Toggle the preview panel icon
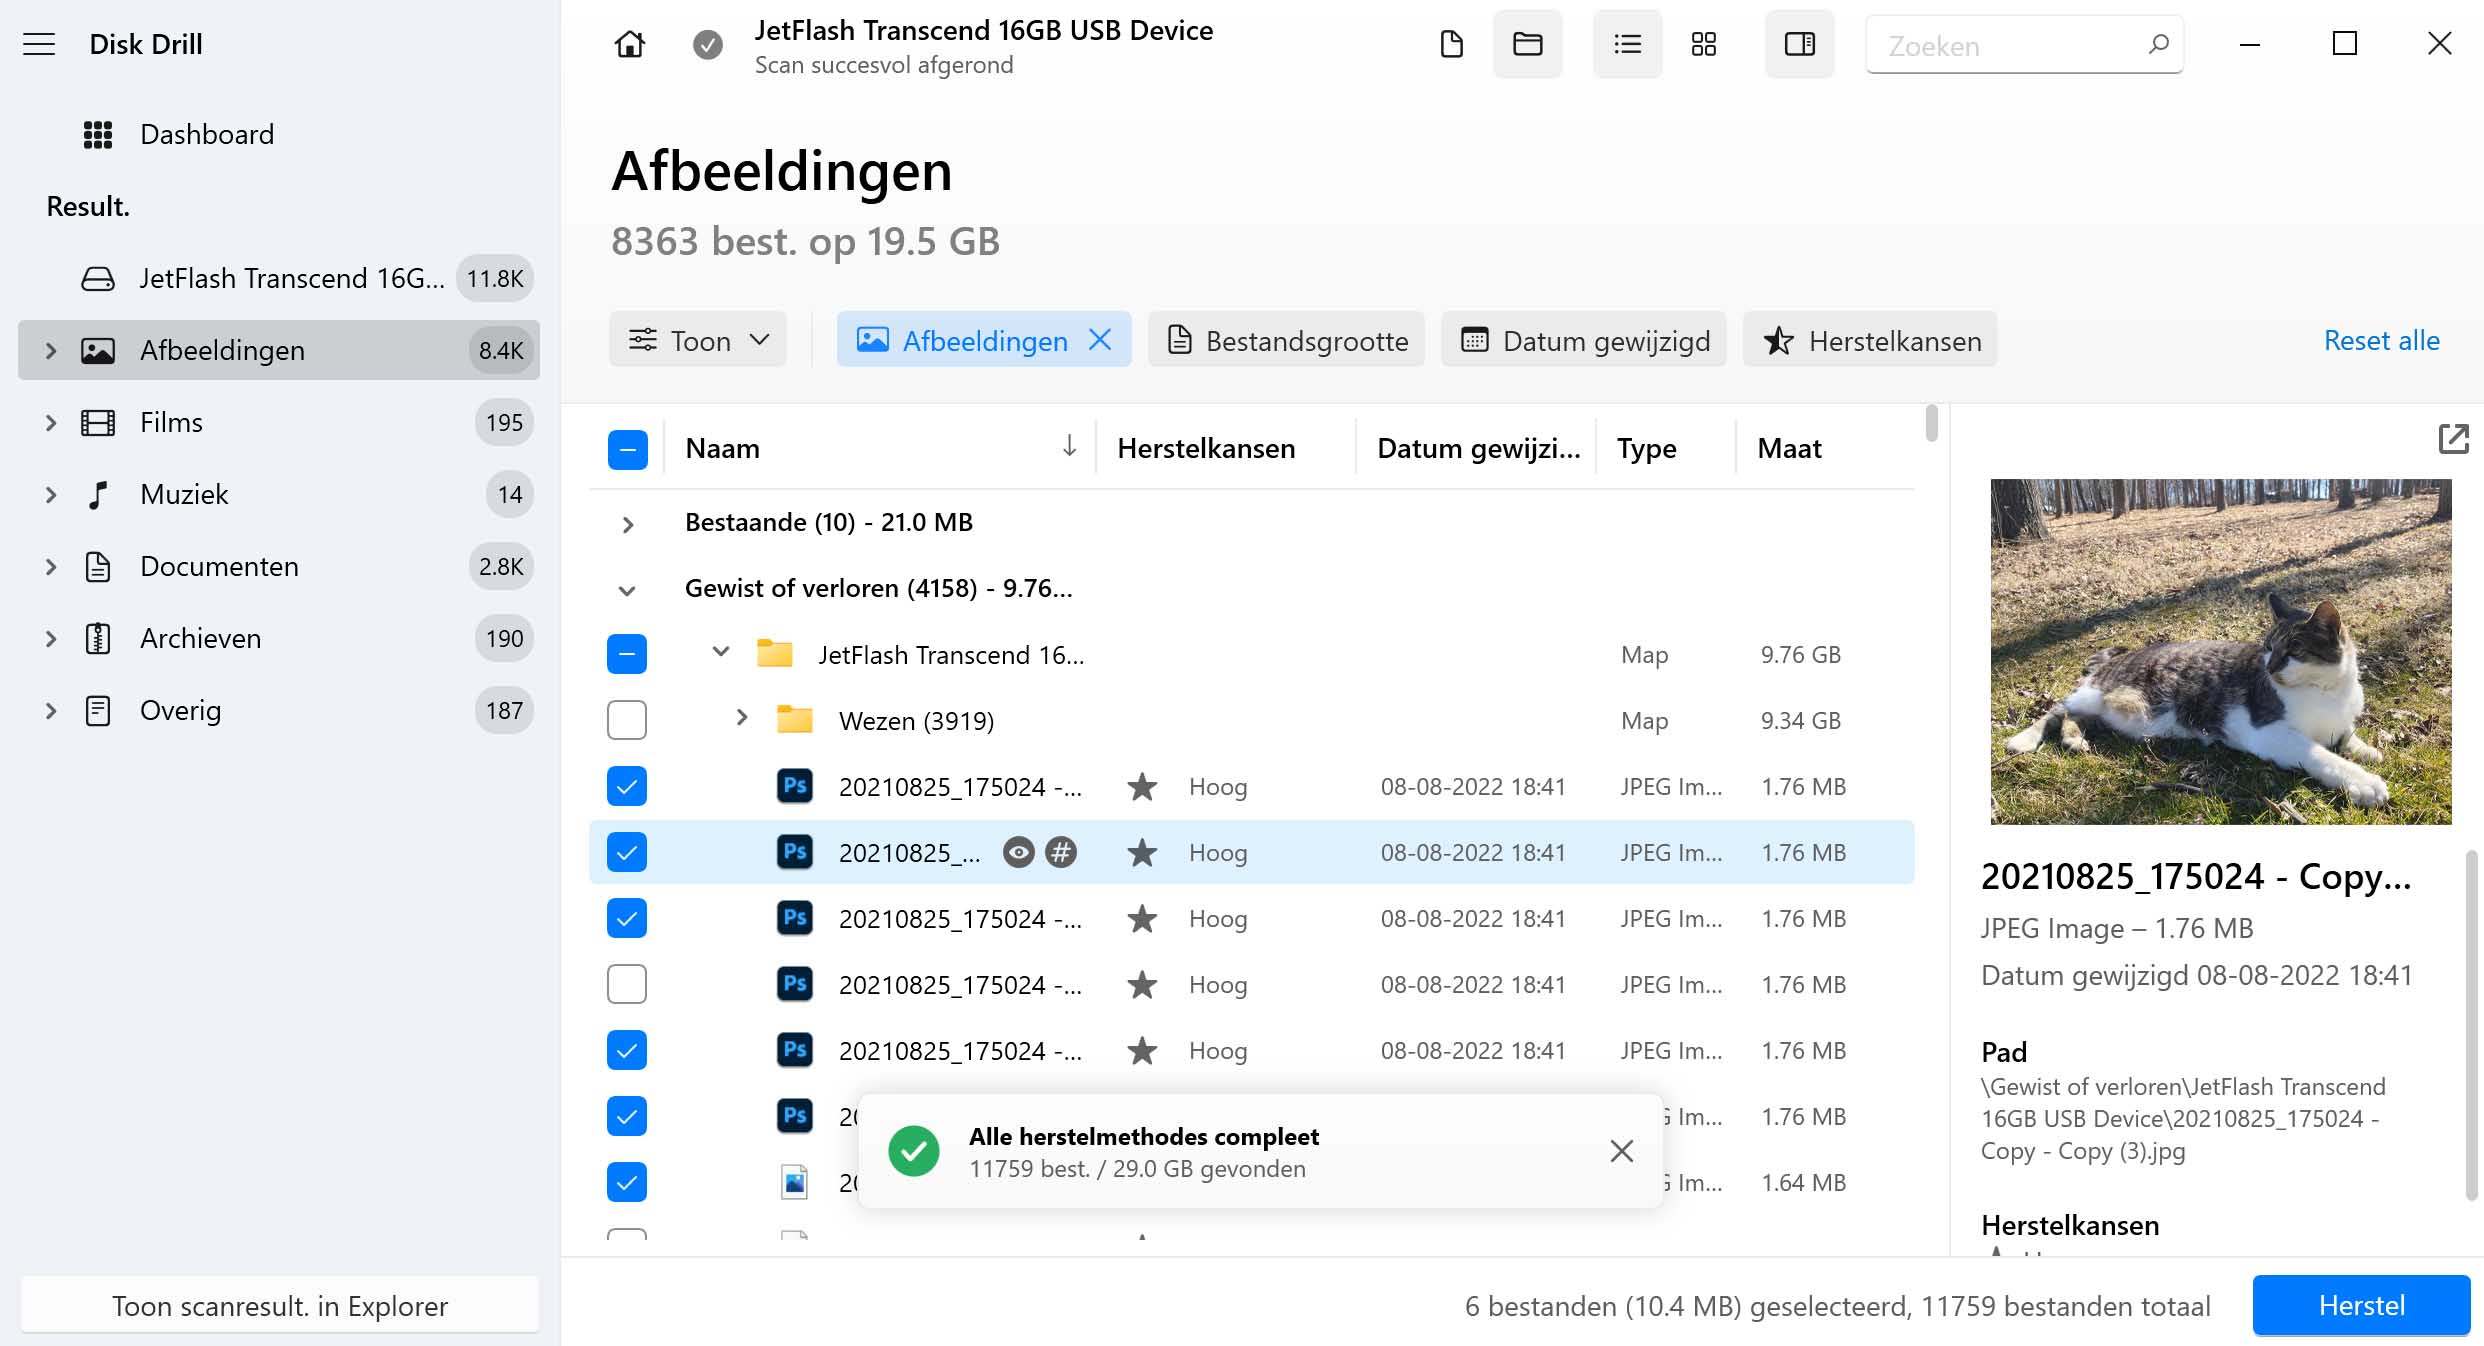The height and width of the screenshot is (1346, 2484). (x=1799, y=44)
